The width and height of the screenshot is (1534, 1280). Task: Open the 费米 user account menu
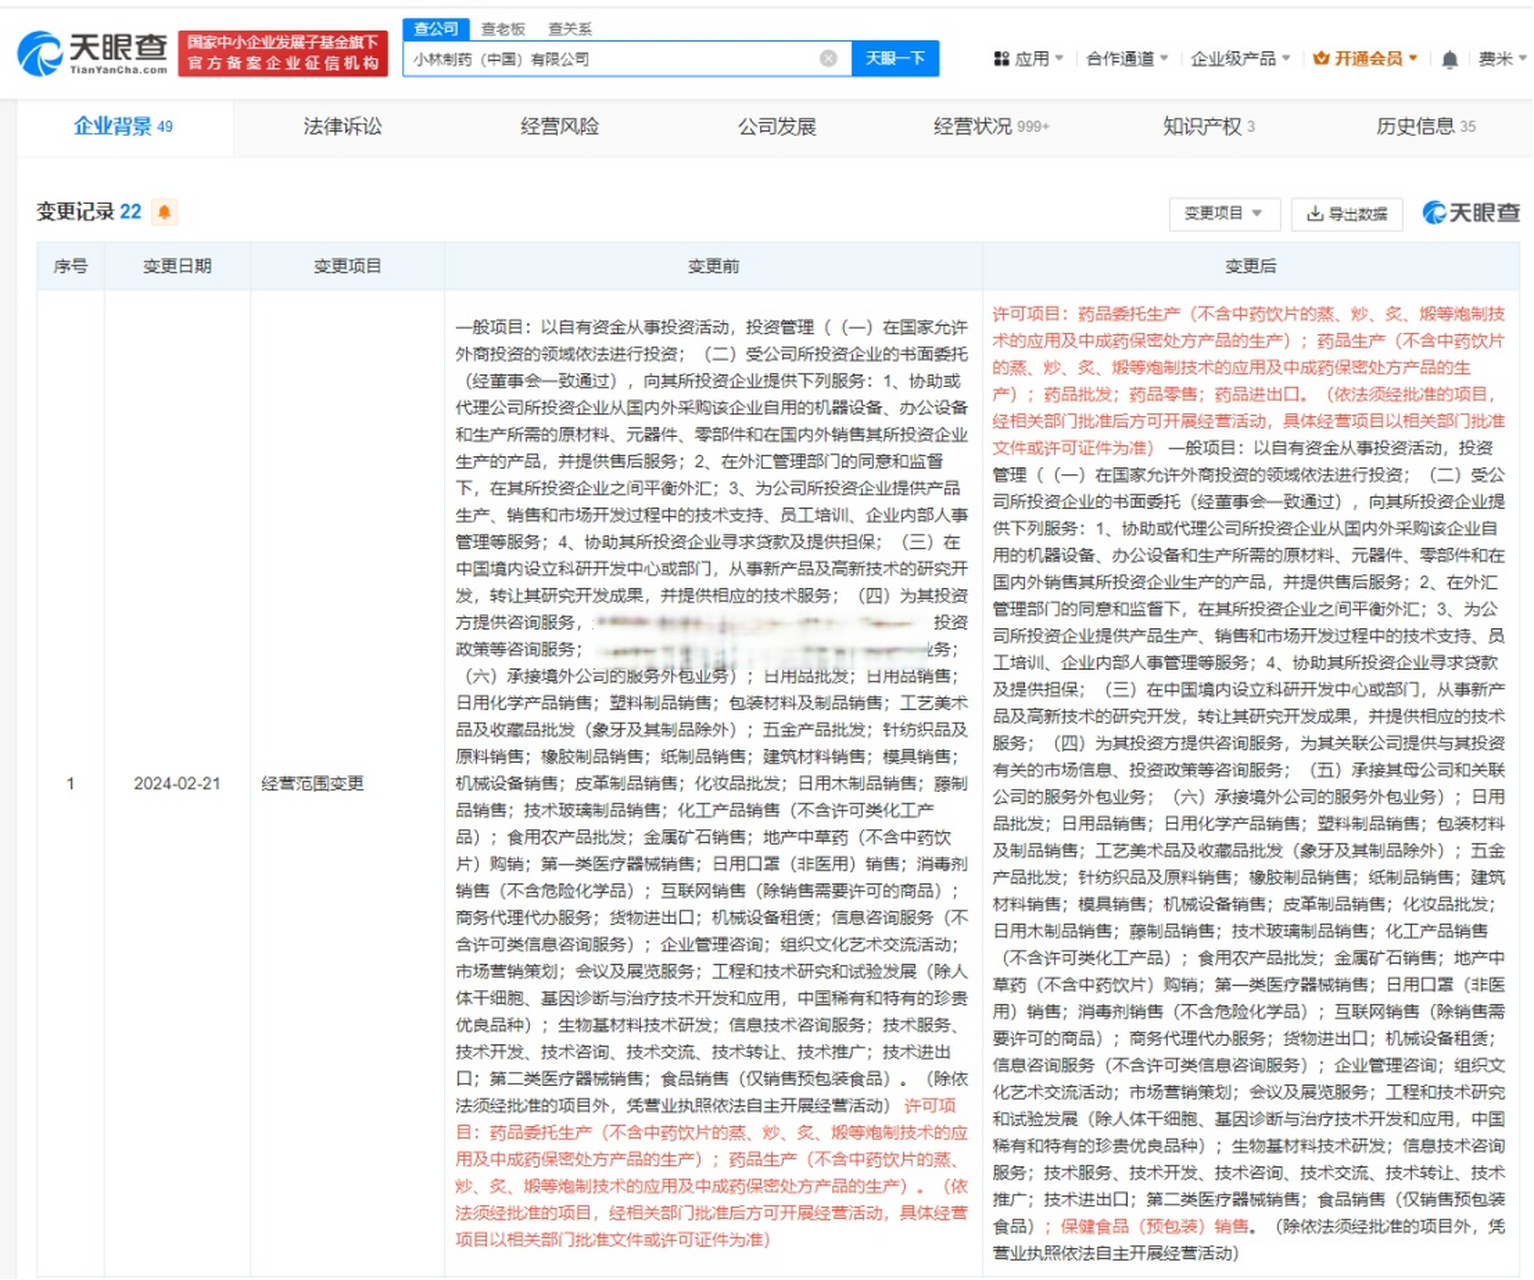(x=1502, y=59)
